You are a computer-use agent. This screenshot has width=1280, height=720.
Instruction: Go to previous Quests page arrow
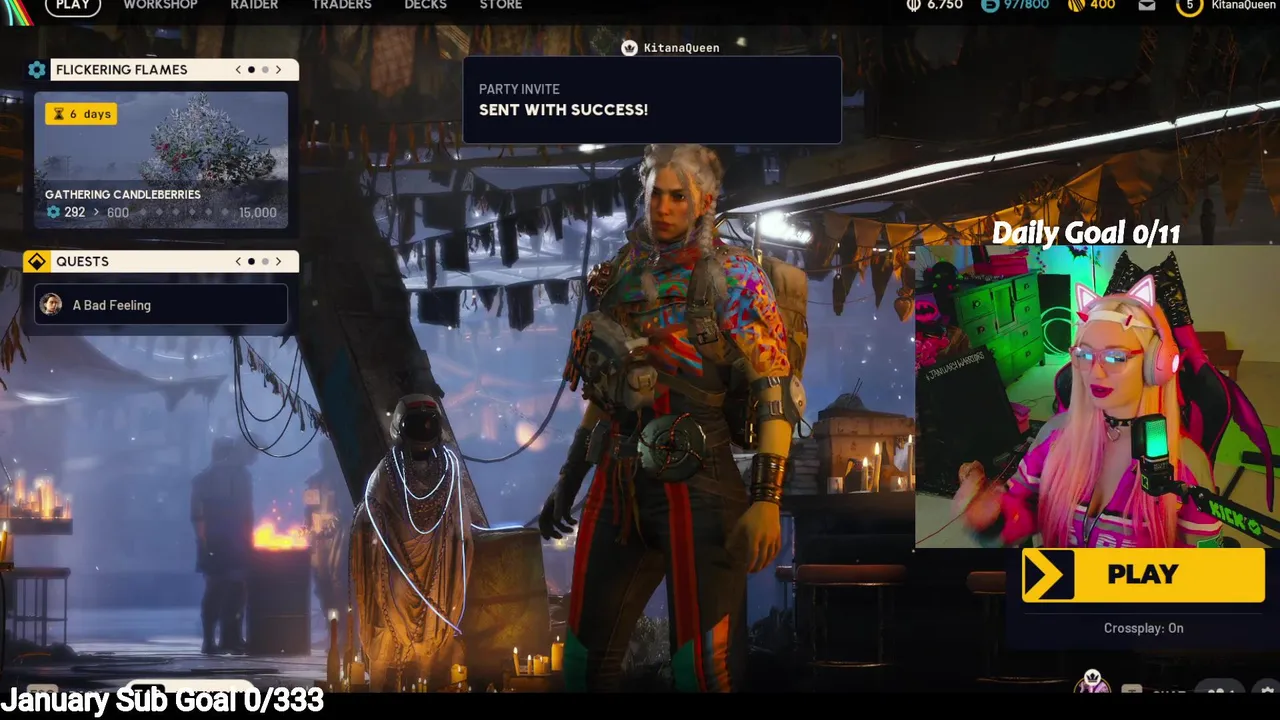(x=238, y=262)
